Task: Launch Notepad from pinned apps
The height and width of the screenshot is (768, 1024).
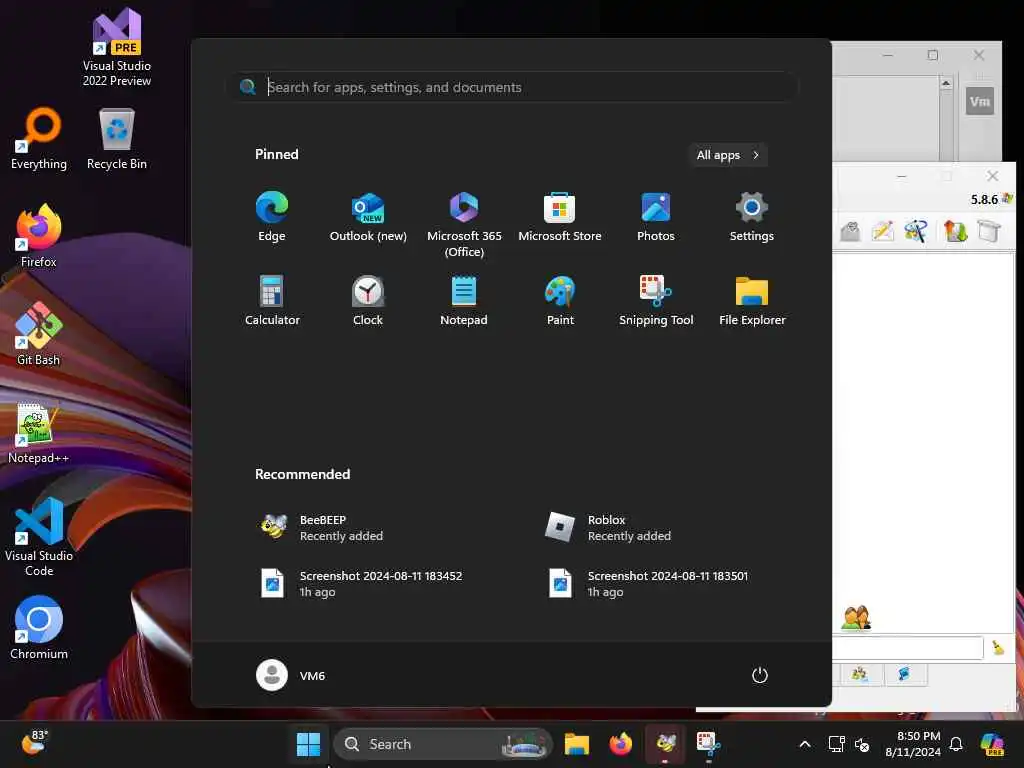Action: pyautogui.click(x=464, y=301)
